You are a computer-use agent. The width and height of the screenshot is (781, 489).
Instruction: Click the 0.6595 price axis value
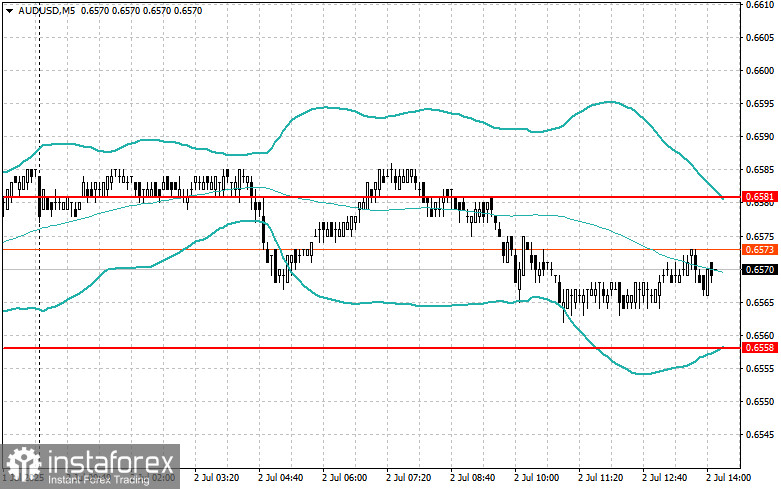tap(760, 104)
